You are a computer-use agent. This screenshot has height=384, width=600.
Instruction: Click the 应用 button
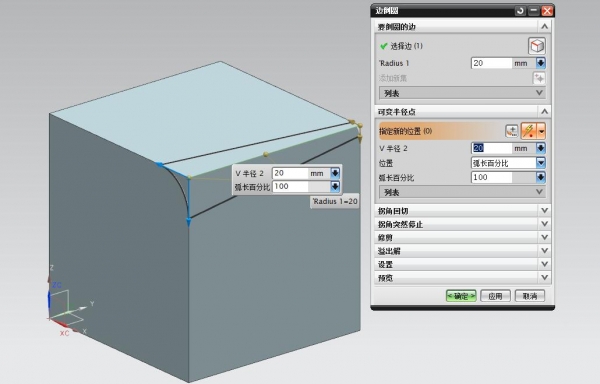495,296
